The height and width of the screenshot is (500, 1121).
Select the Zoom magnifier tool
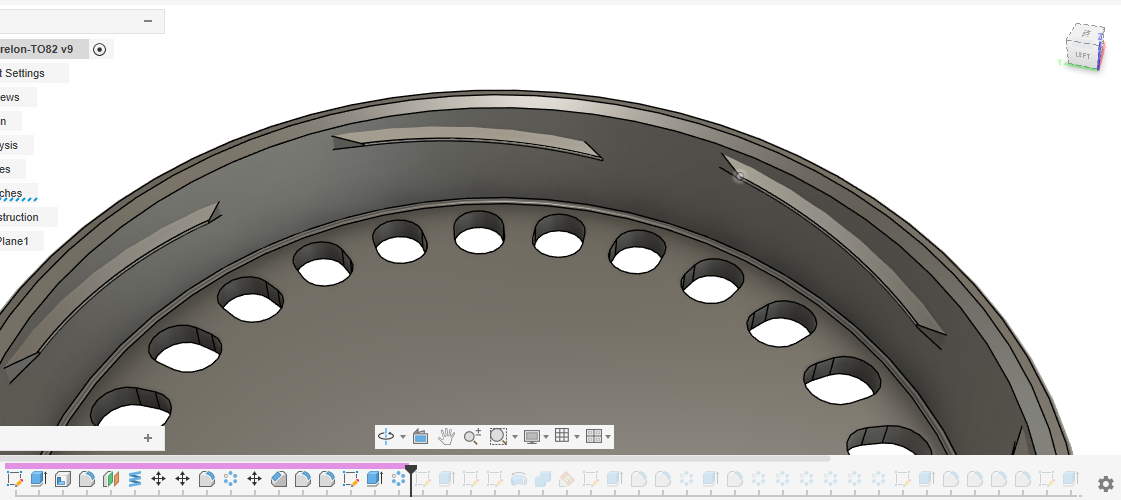(x=472, y=436)
